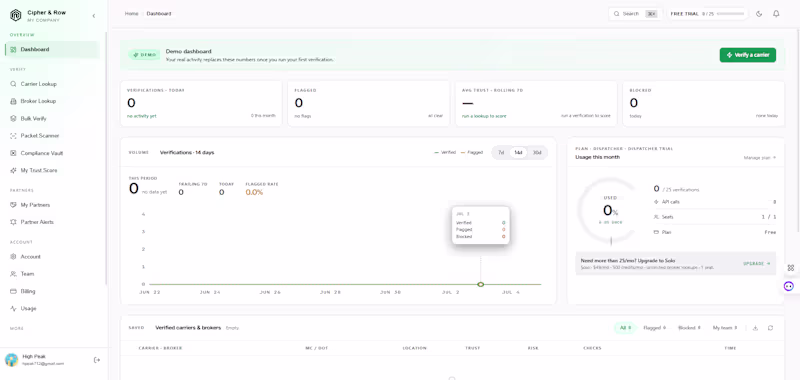Toggle the Flagged legend series
Screen dimensions: 800x380
point(472,153)
